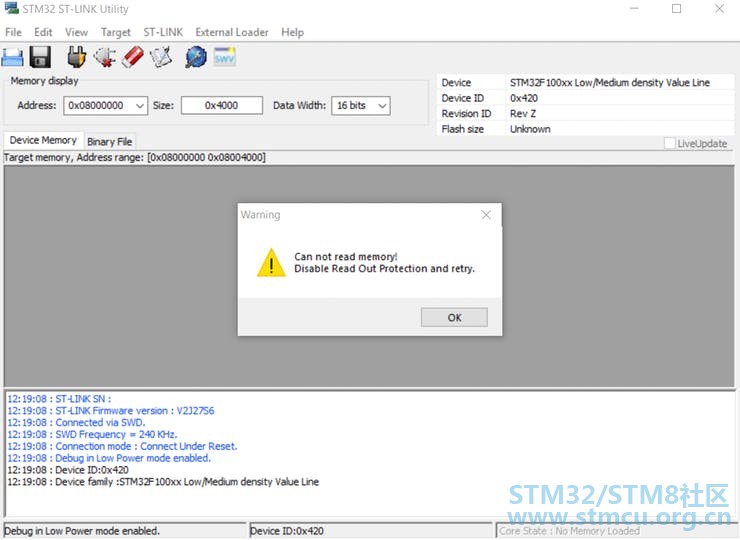Image resolution: width=740 pixels, height=540 pixels.
Task: Open the External Loader menu
Action: click(232, 32)
